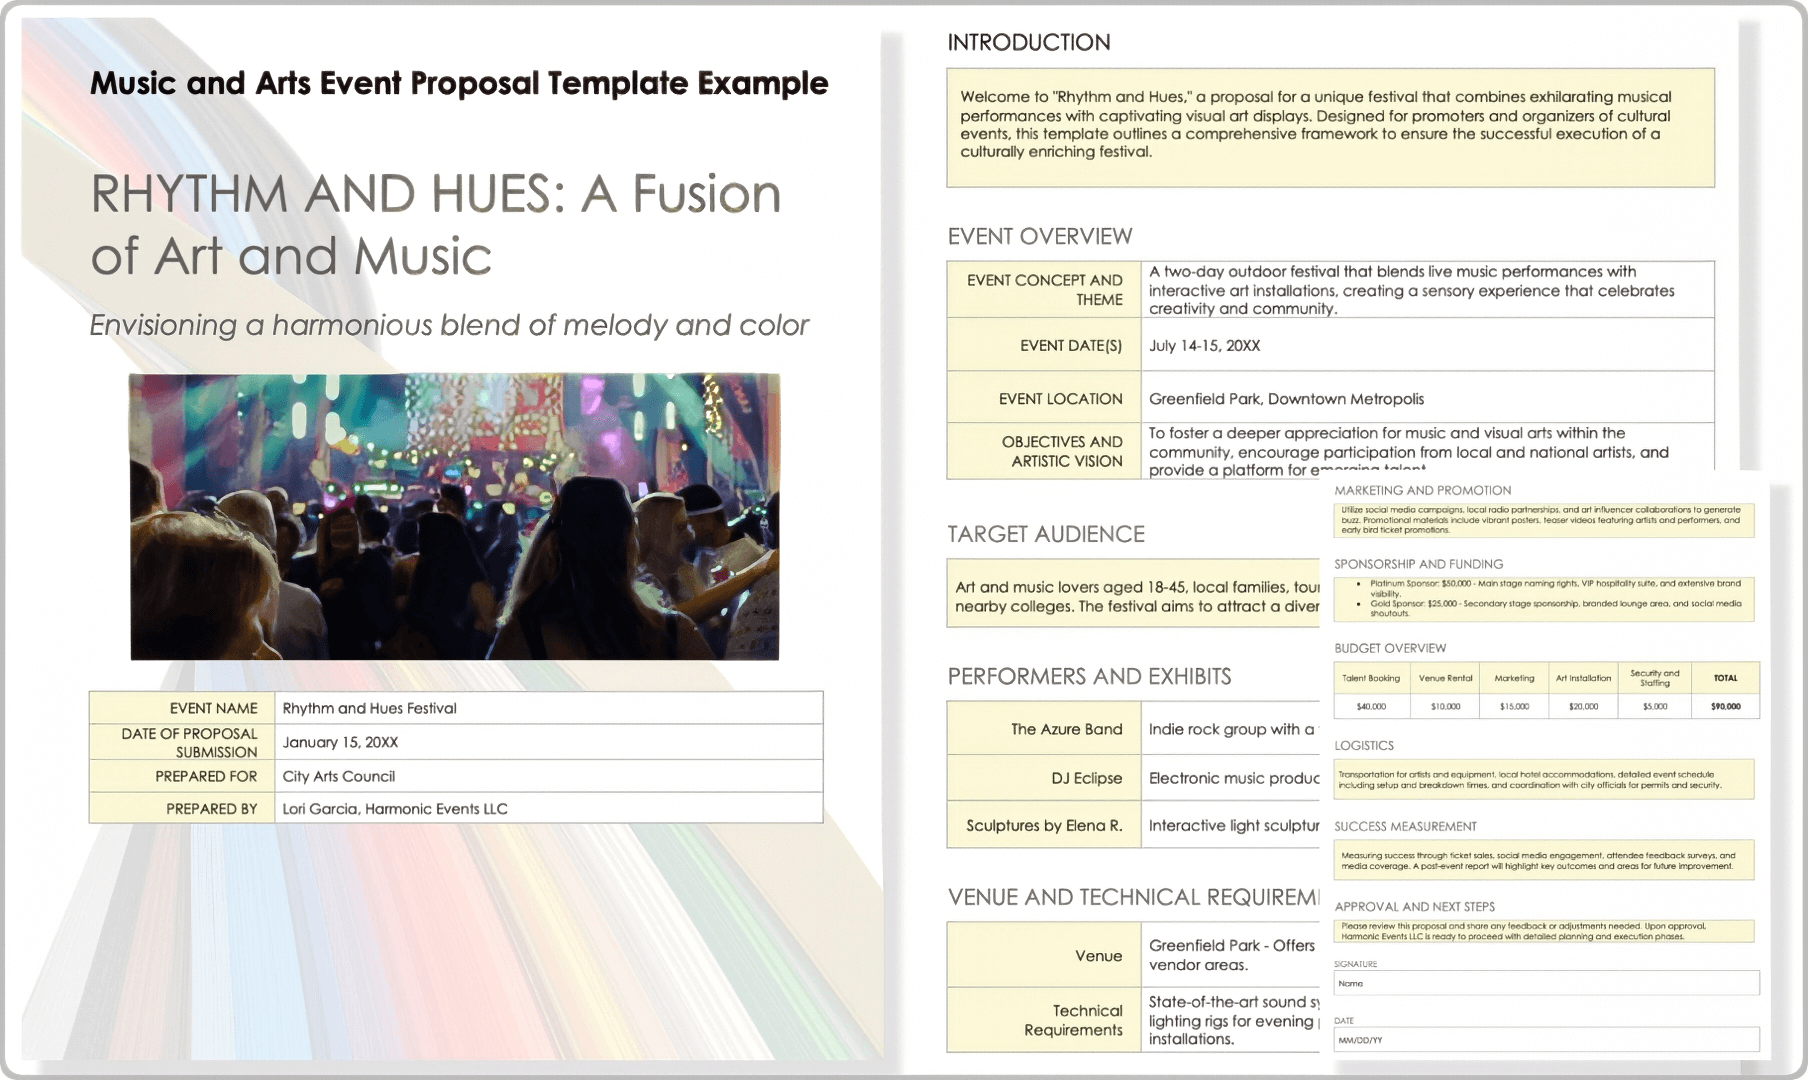Select the "EVENT DATE(S)" label cell
1808x1080 pixels.
click(x=1044, y=345)
